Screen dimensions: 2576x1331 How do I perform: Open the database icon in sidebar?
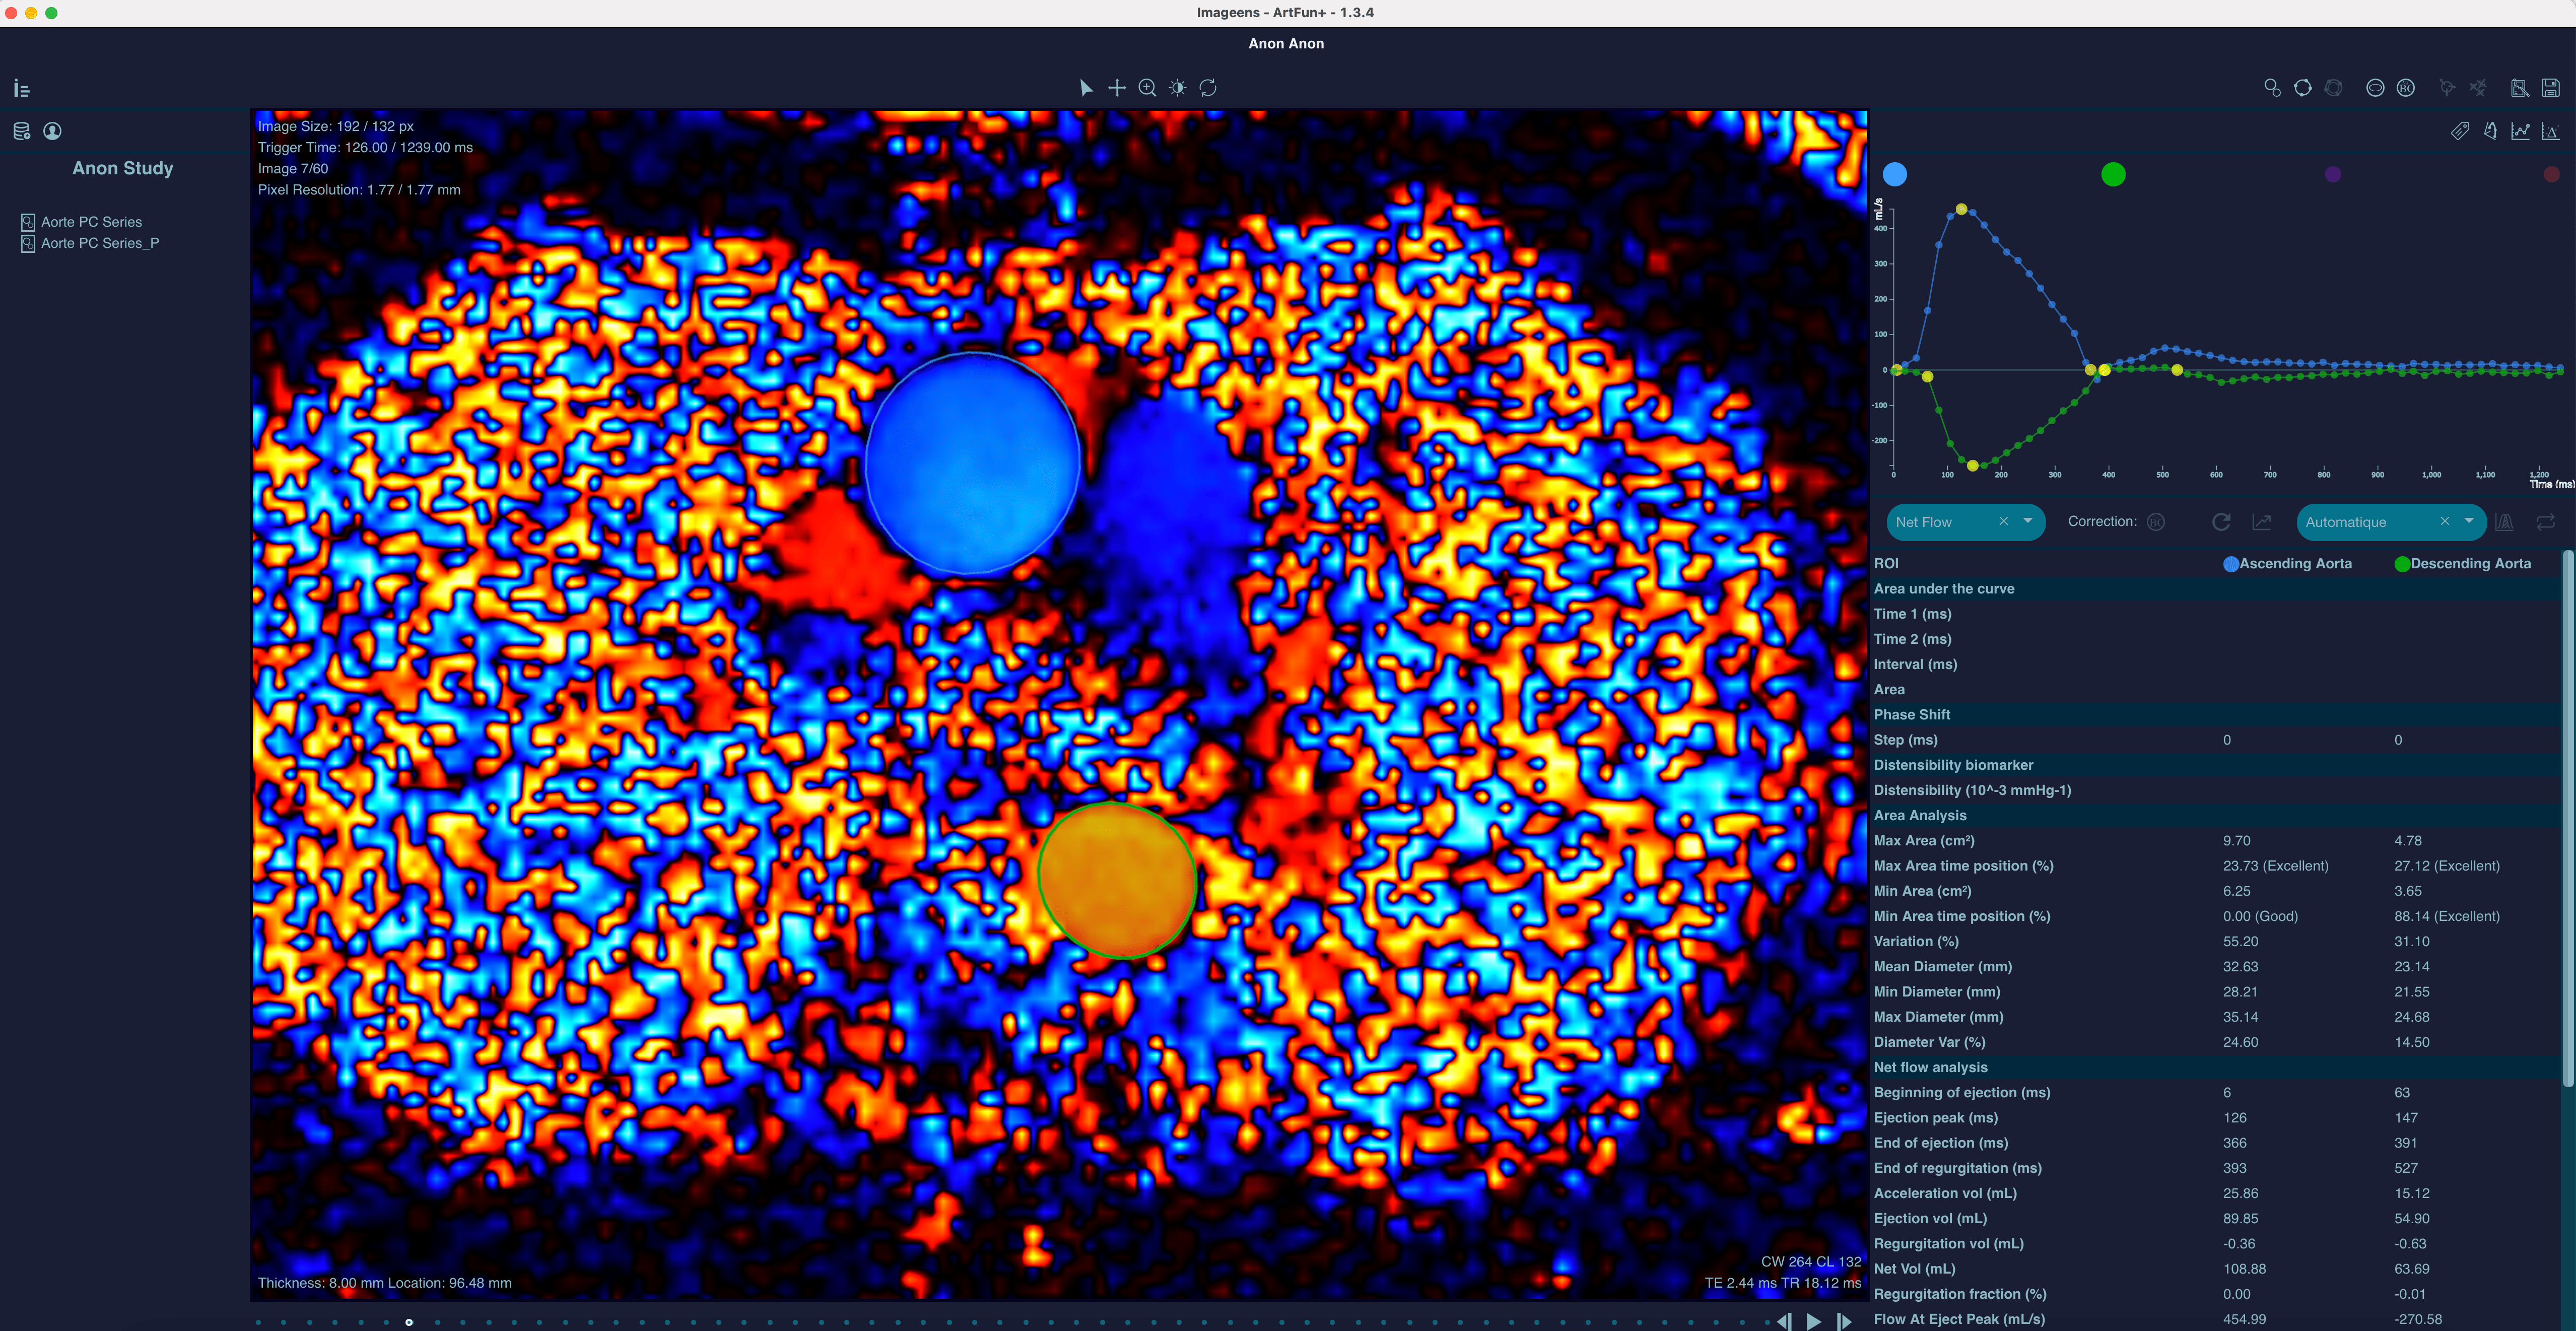21,131
